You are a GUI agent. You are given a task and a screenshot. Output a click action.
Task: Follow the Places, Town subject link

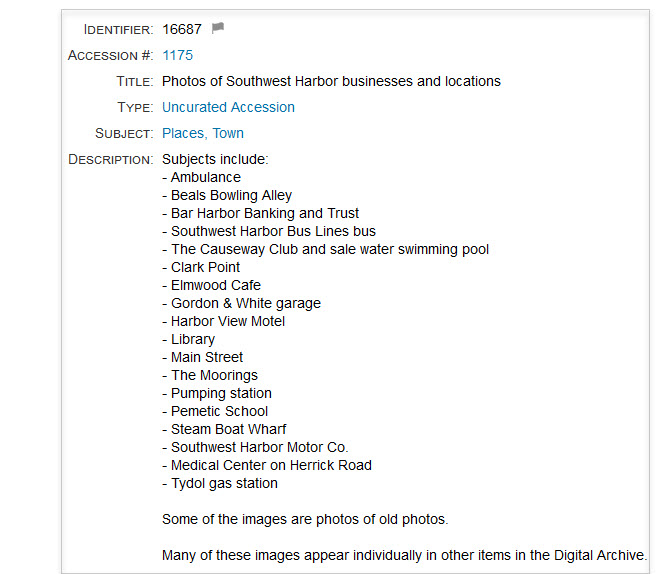(x=203, y=133)
